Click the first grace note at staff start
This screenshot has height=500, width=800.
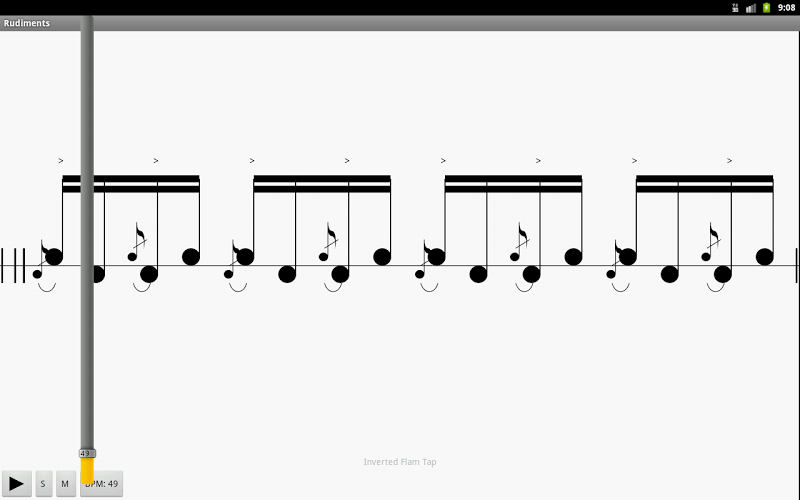(x=37, y=274)
